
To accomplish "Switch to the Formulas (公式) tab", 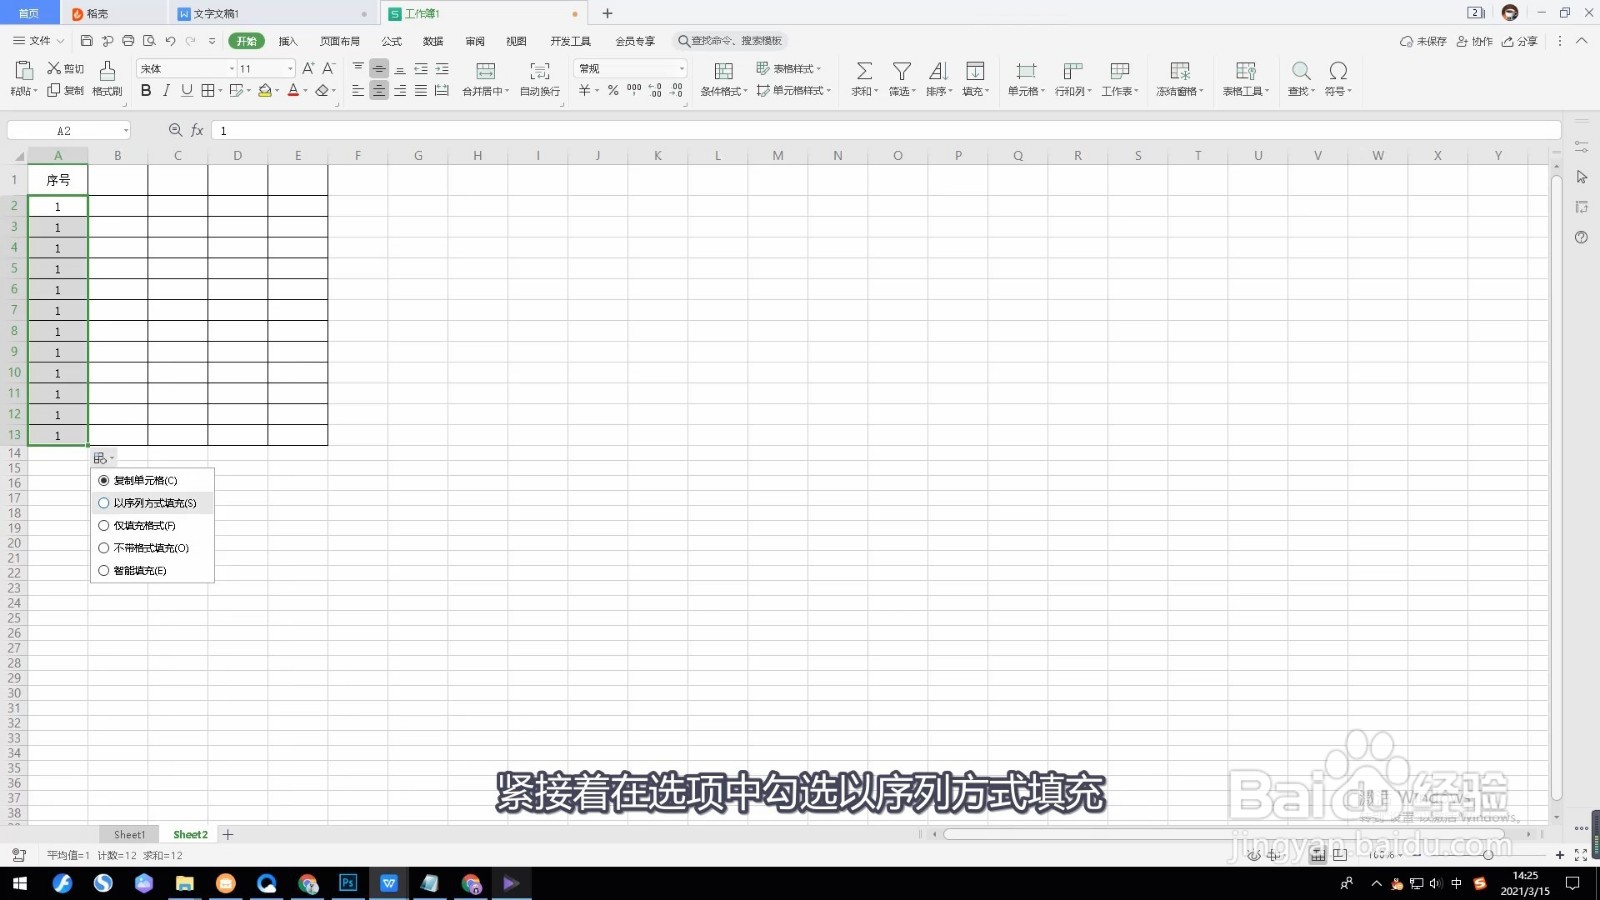I will point(392,41).
